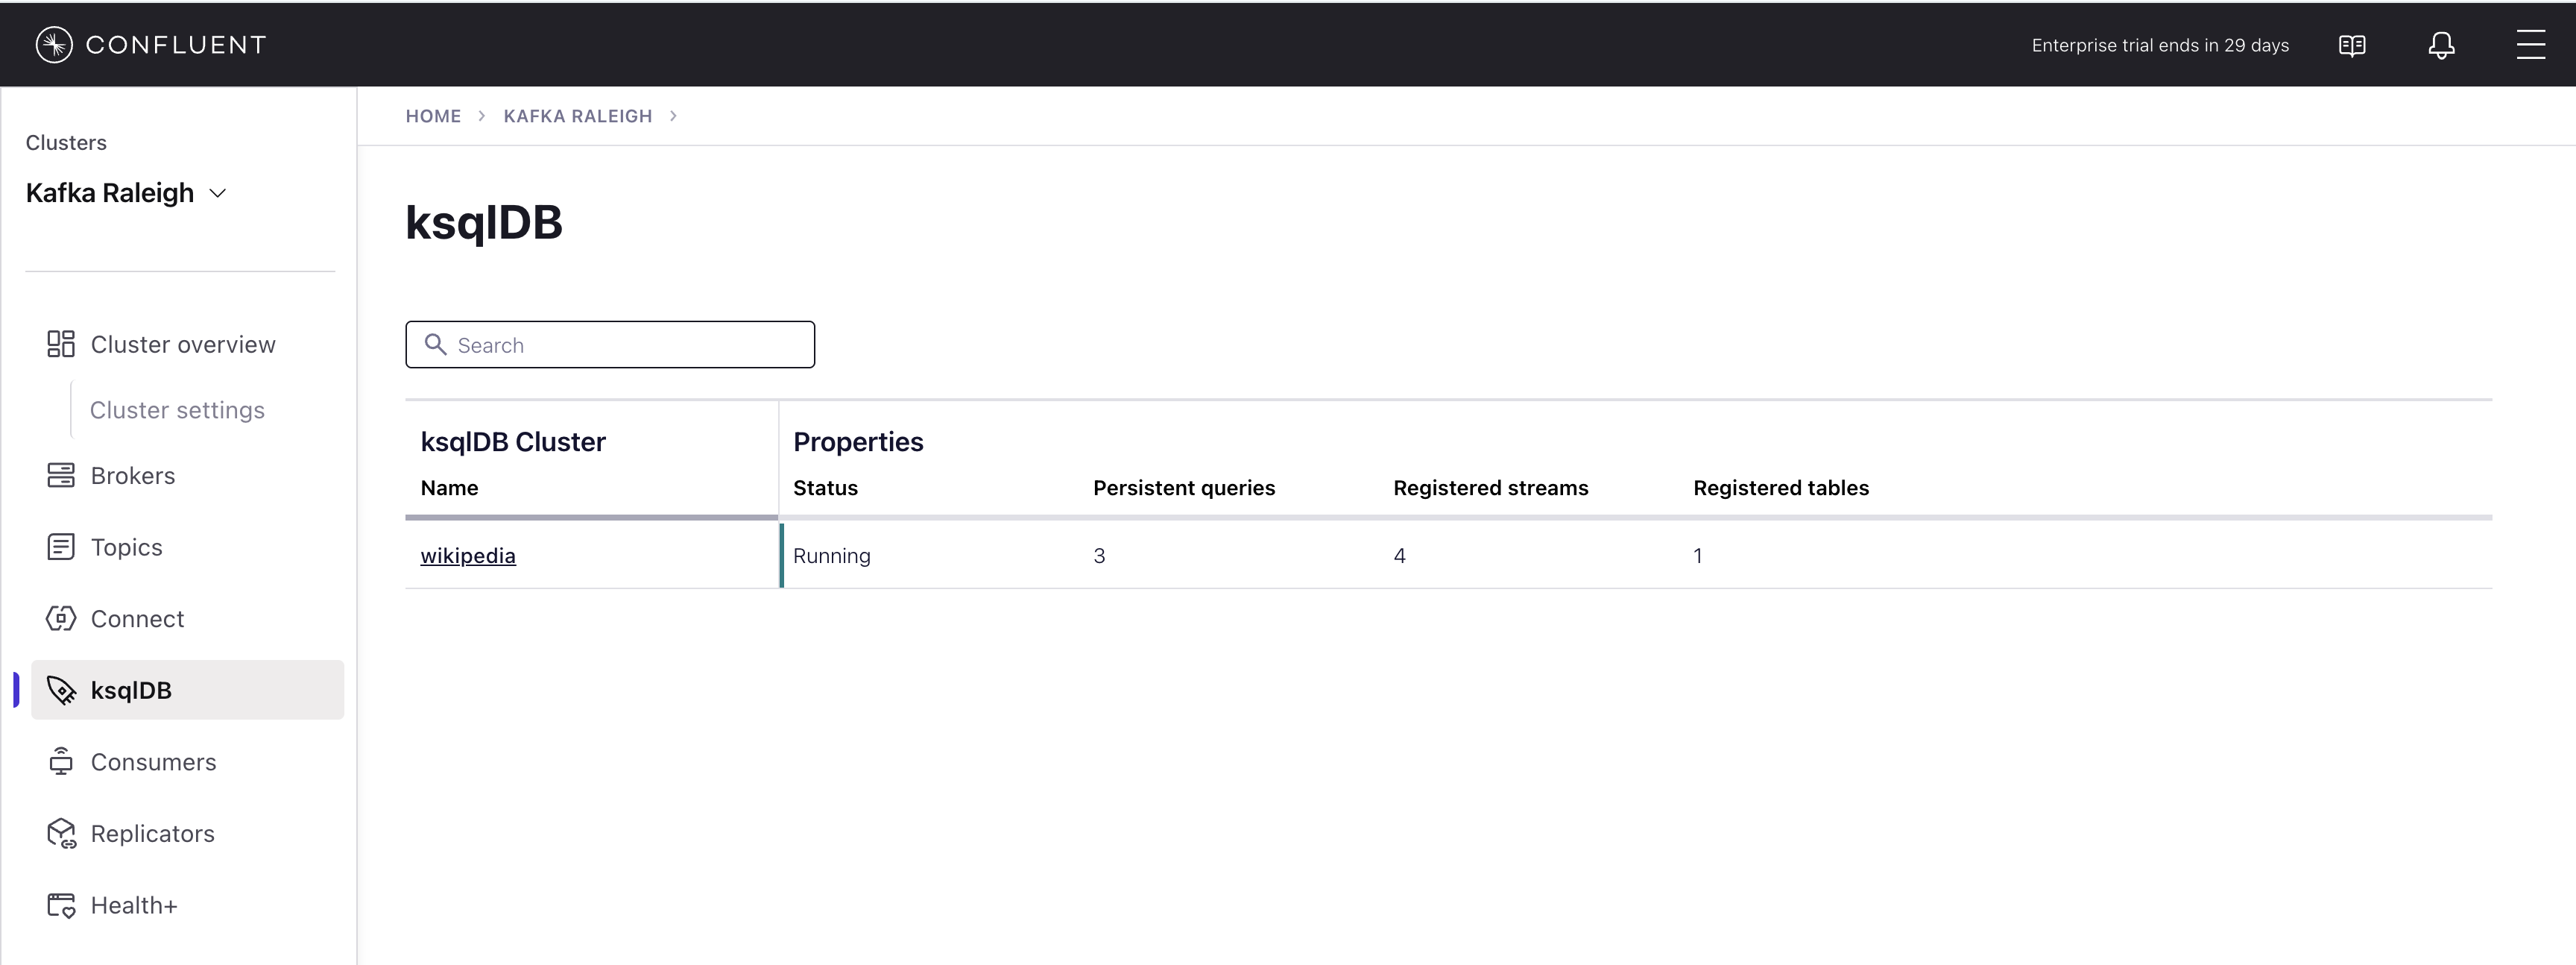Click the Topics sidebar icon
2576x965 pixels.
[x=61, y=547]
